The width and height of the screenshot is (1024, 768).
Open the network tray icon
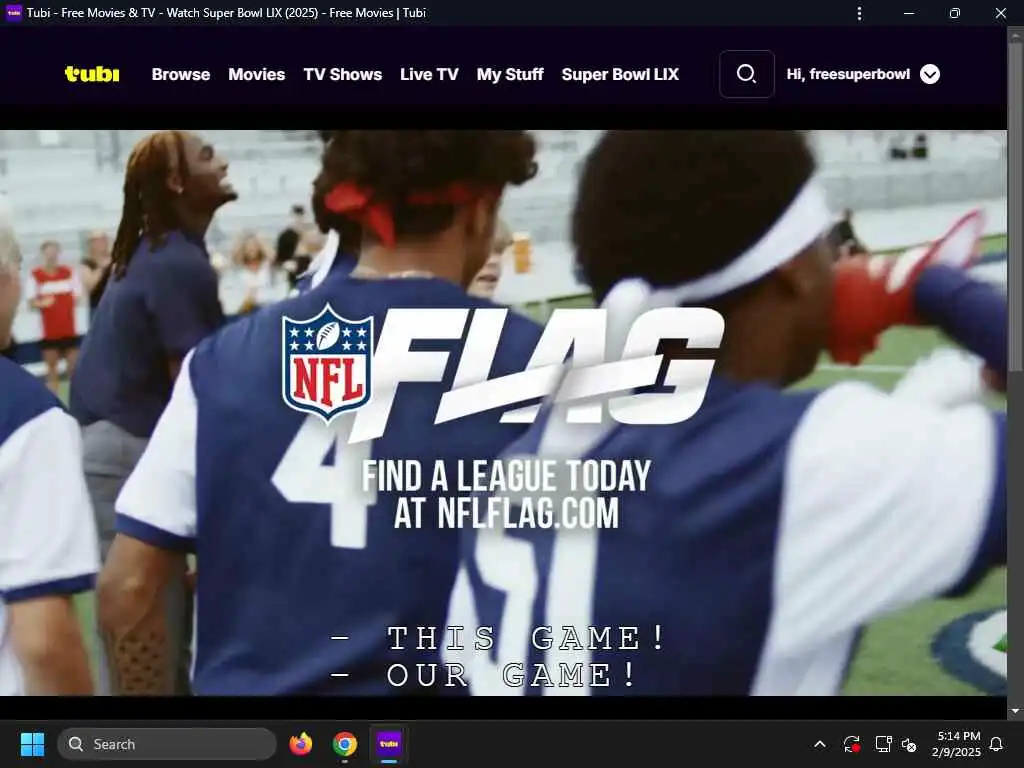click(883, 744)
